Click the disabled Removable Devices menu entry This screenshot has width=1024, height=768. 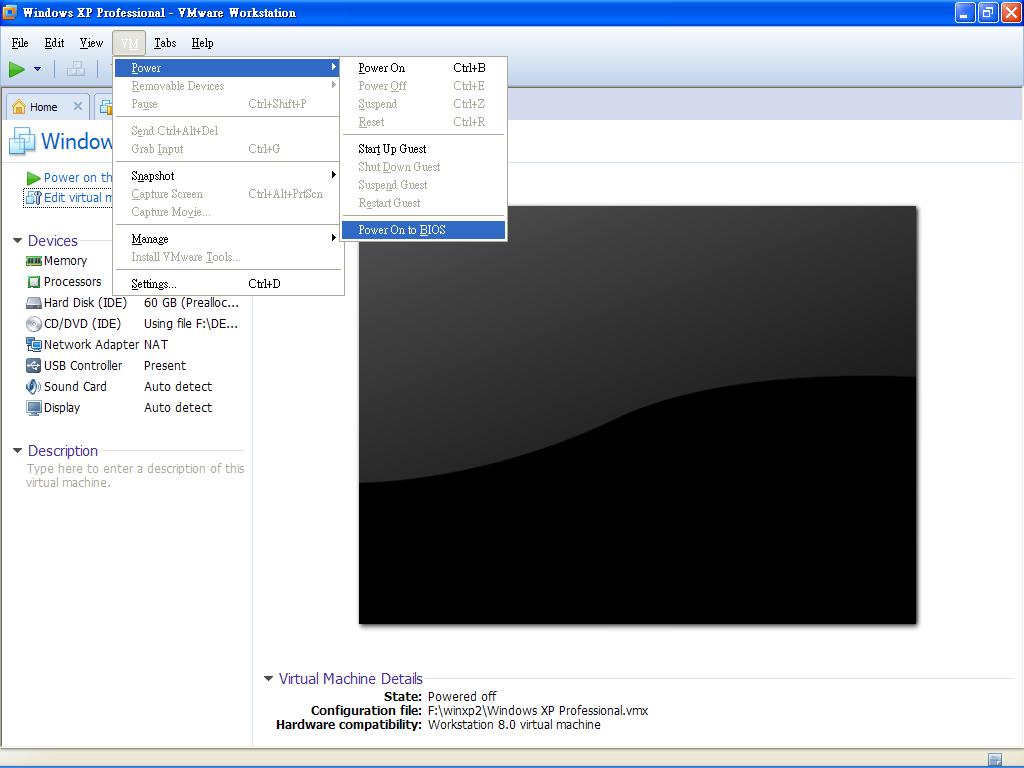point(227,86)
